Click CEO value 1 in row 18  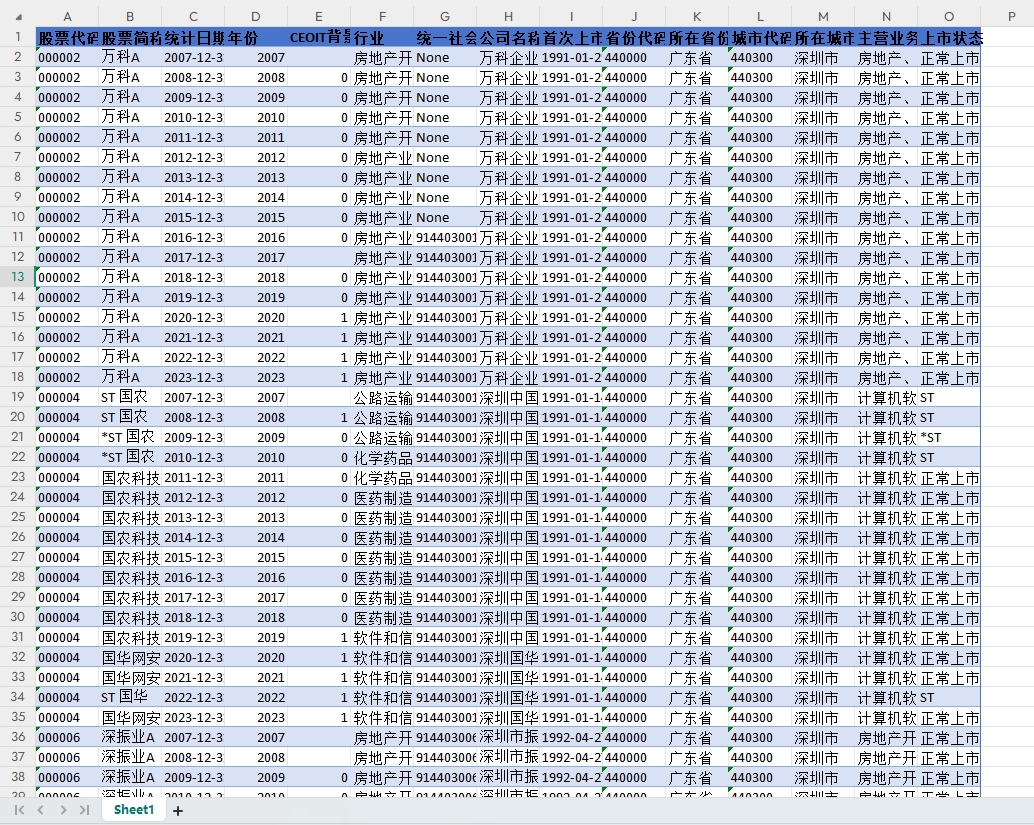(x=319, y=377)
